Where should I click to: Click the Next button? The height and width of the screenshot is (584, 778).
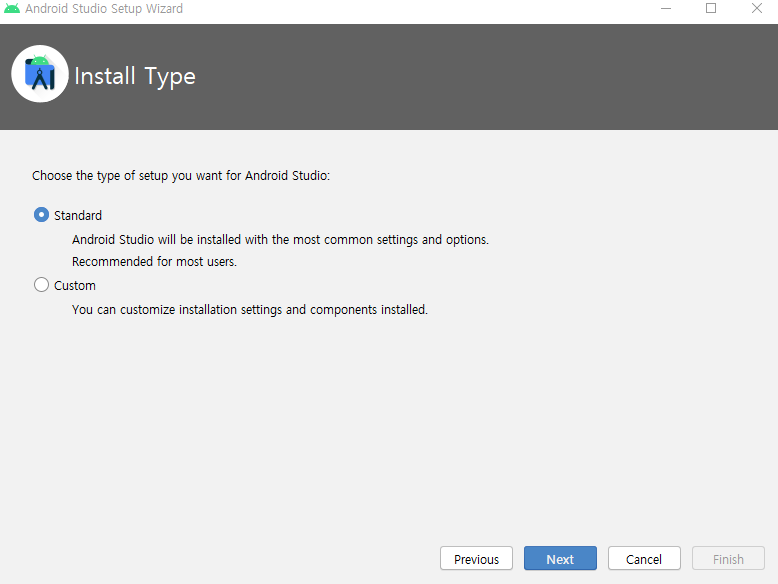pos(560,559)
